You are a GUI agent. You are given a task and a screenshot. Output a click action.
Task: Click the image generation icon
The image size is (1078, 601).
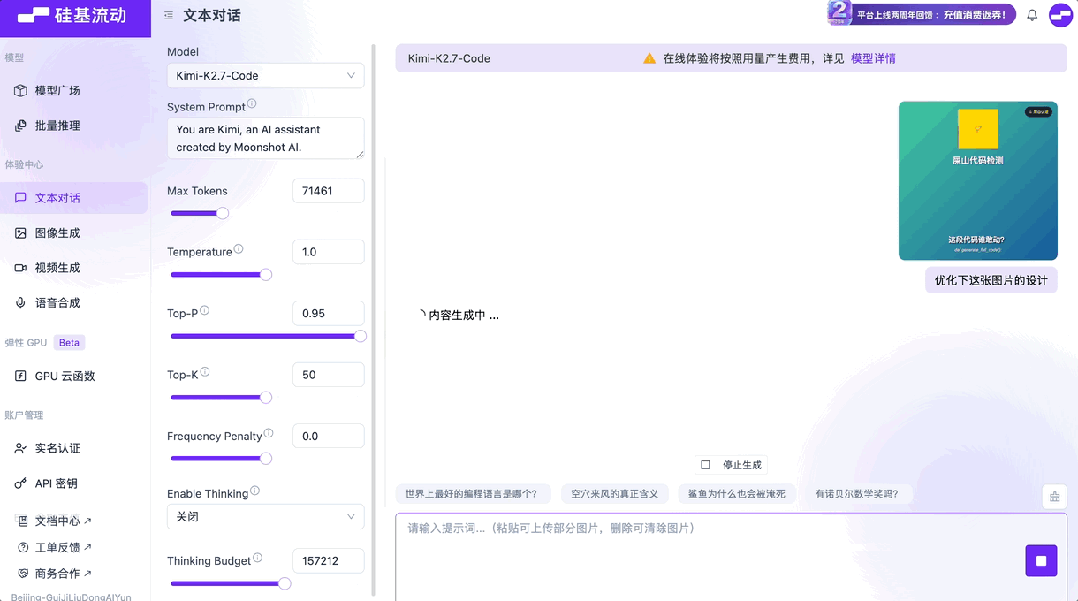(21, 233)
